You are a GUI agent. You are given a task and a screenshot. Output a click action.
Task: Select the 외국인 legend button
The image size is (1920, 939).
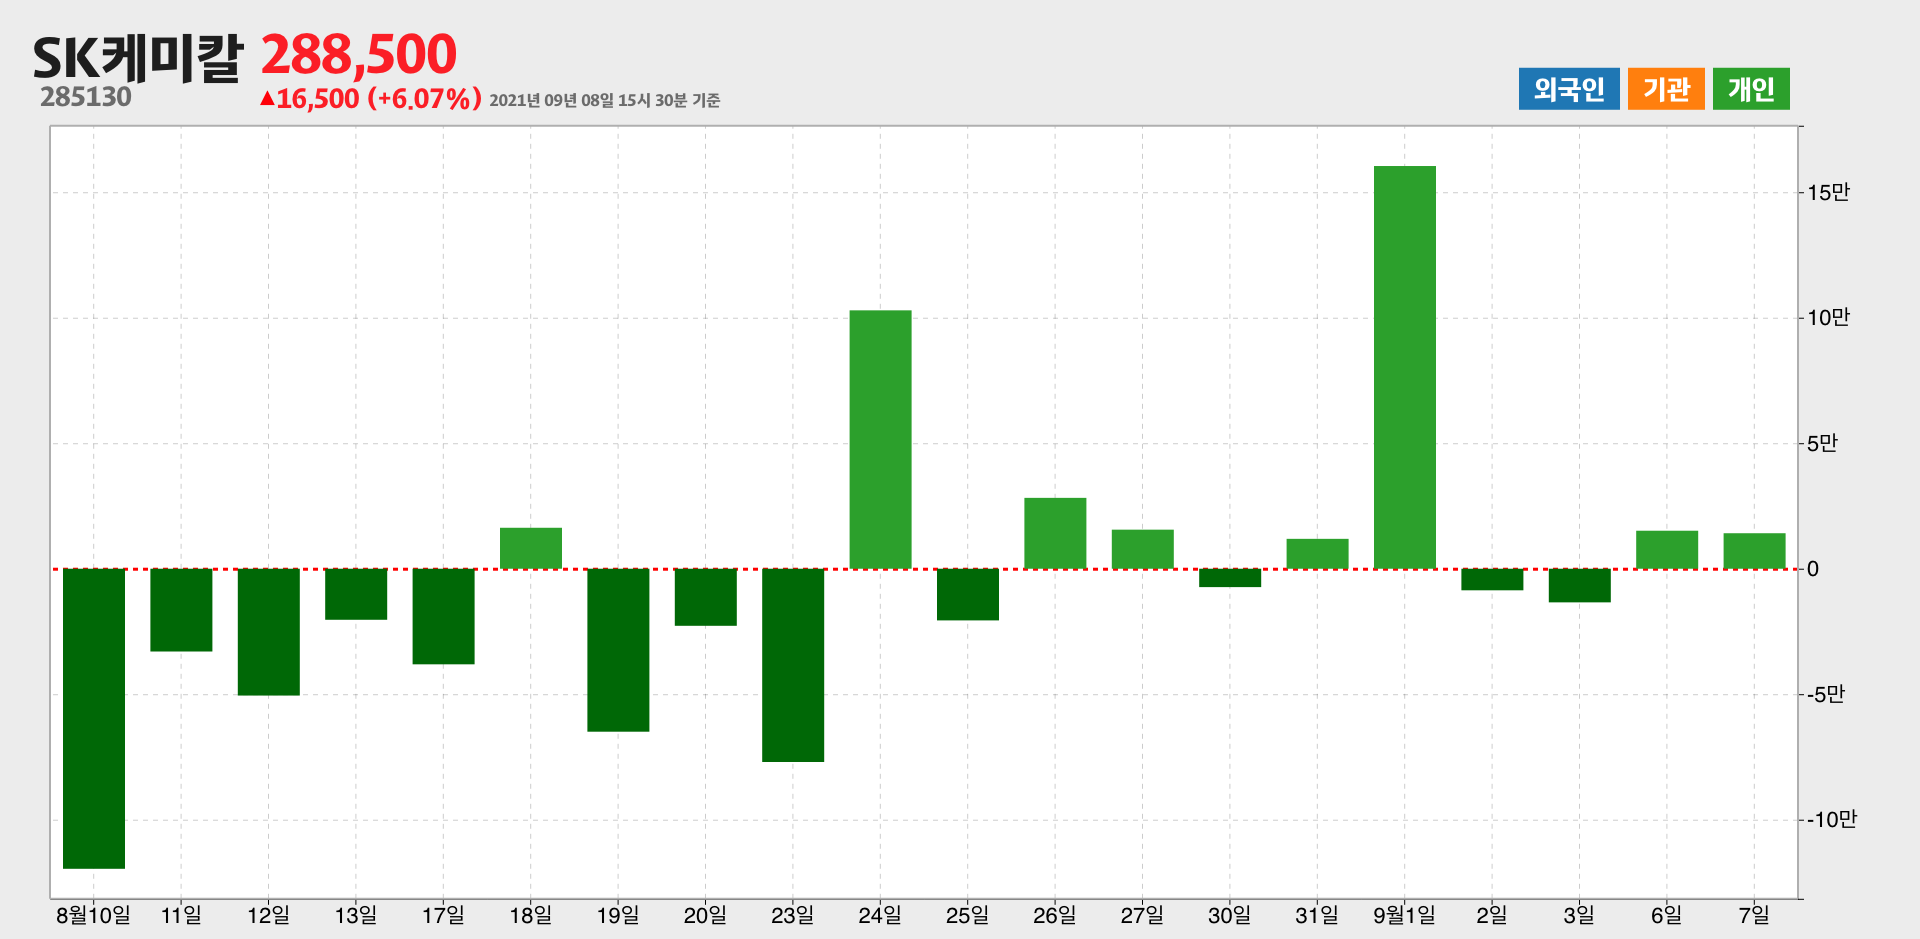coord(1569,89)
